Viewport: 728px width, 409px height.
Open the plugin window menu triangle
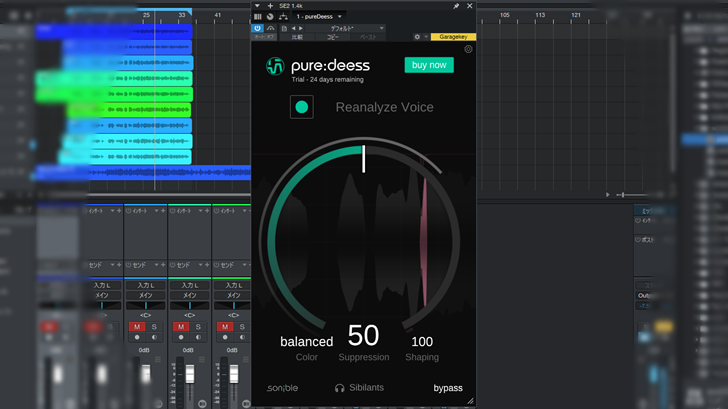[257, 6]
